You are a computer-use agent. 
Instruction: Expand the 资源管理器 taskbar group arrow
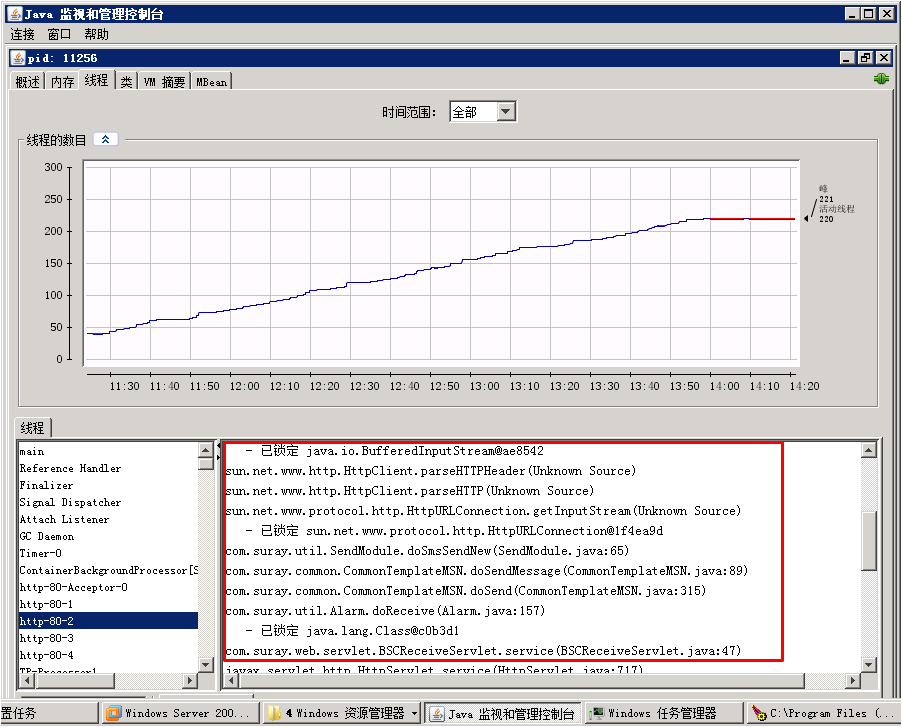coord(415,714)
